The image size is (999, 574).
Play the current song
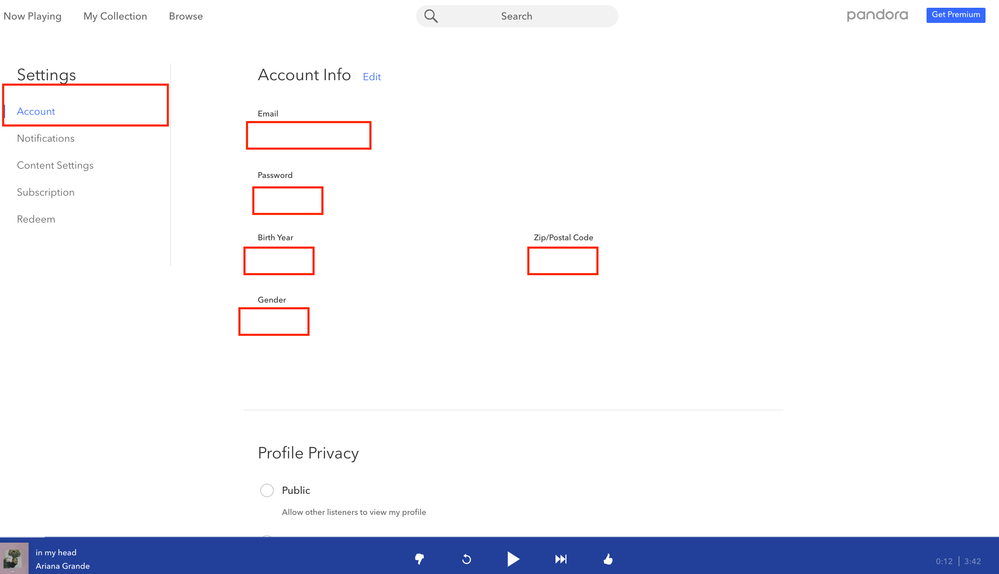pos(513,559)
